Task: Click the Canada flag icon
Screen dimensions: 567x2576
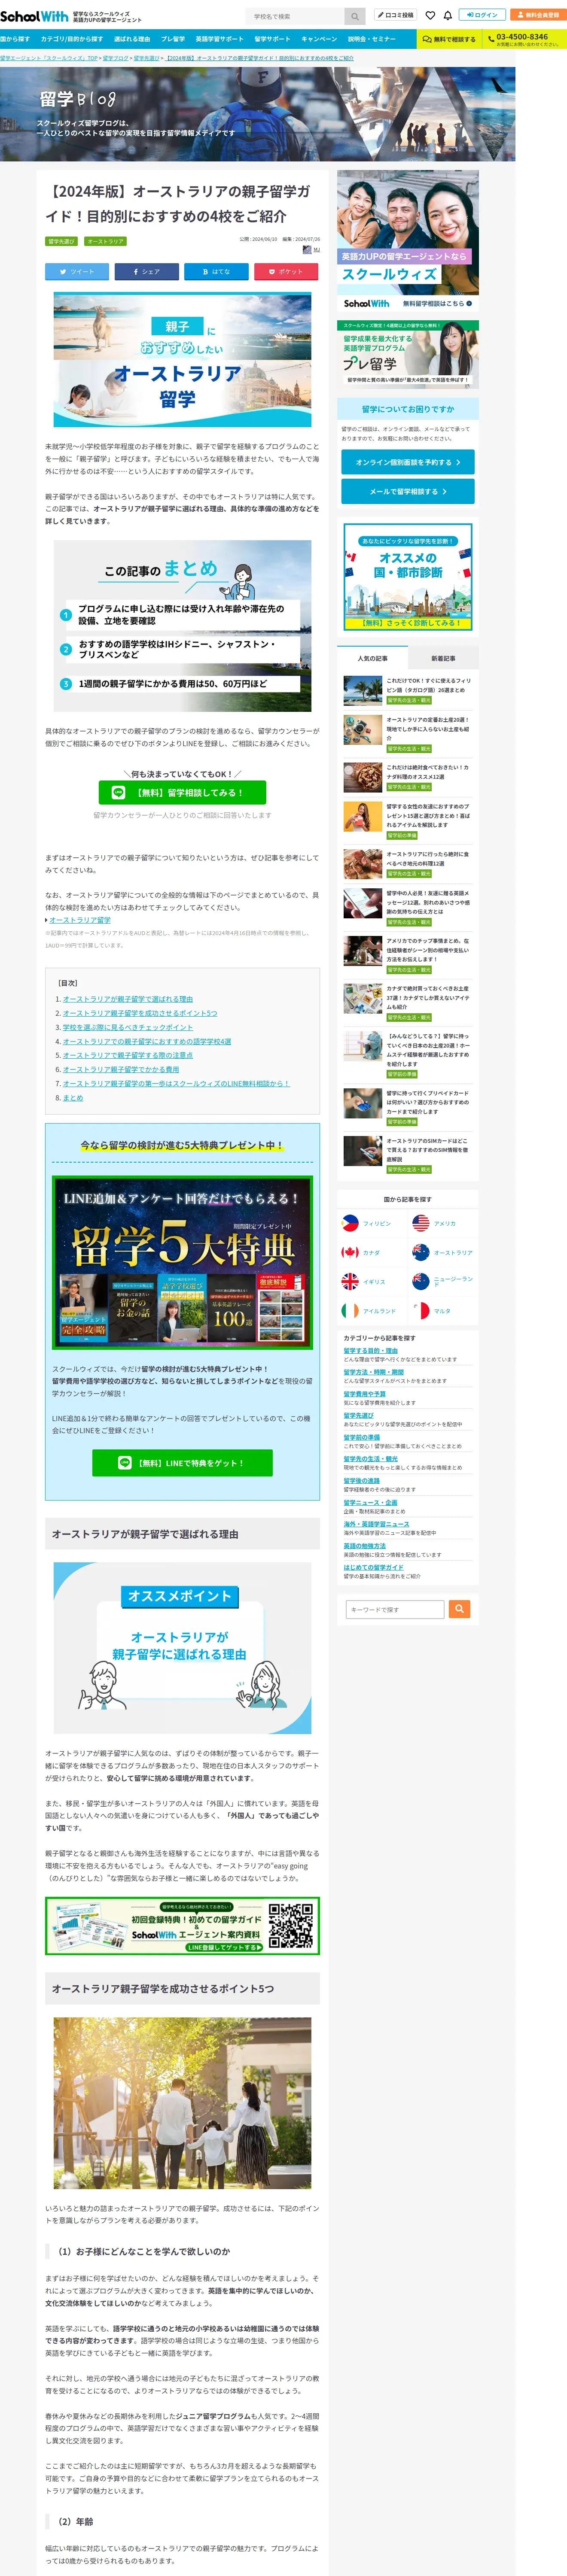Action: (350, 1251)
